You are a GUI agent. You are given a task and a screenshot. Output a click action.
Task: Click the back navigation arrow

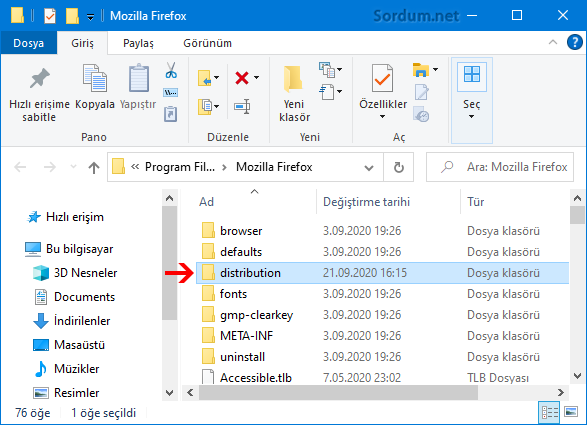pyautogui.click(x=20, y=167)
